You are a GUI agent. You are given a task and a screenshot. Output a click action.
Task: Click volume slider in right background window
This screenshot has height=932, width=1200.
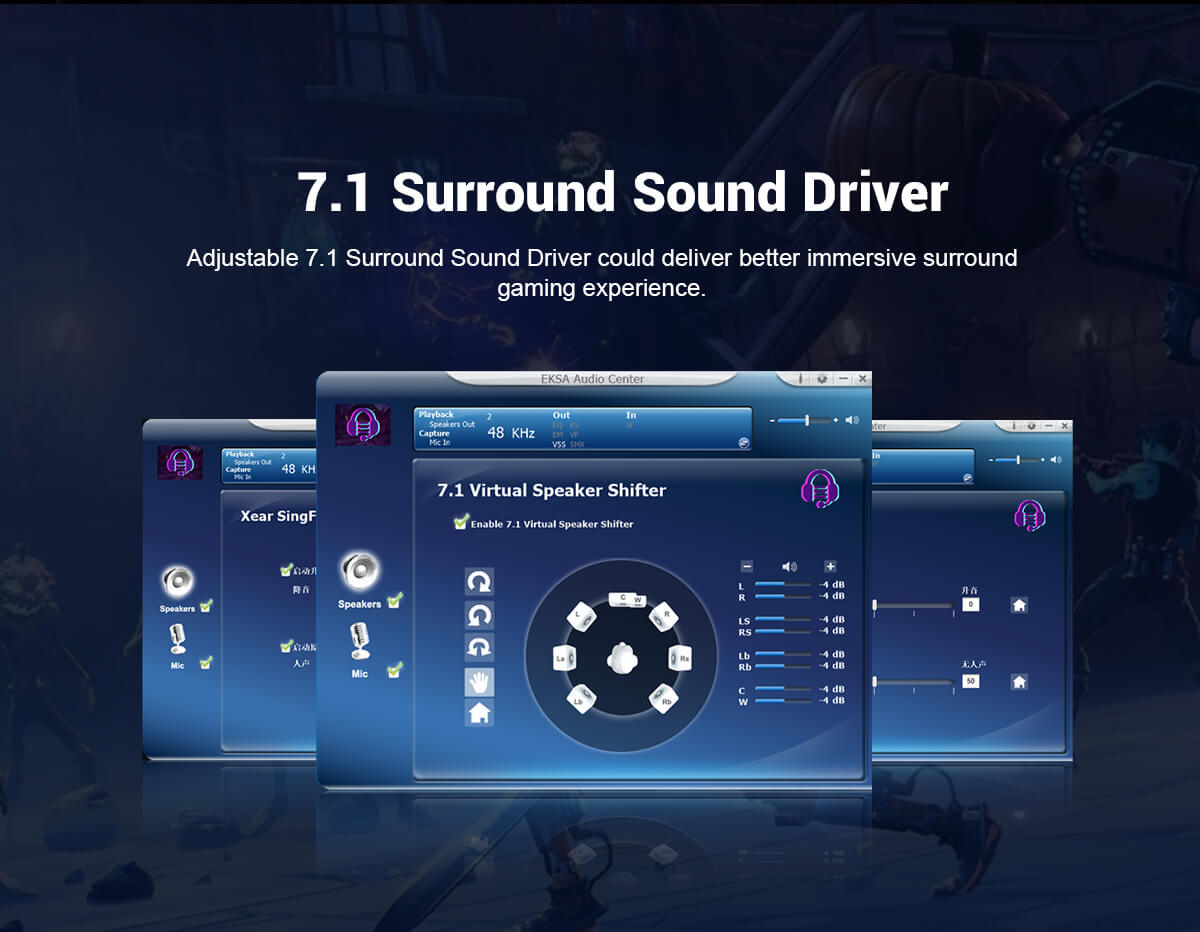1017,459
